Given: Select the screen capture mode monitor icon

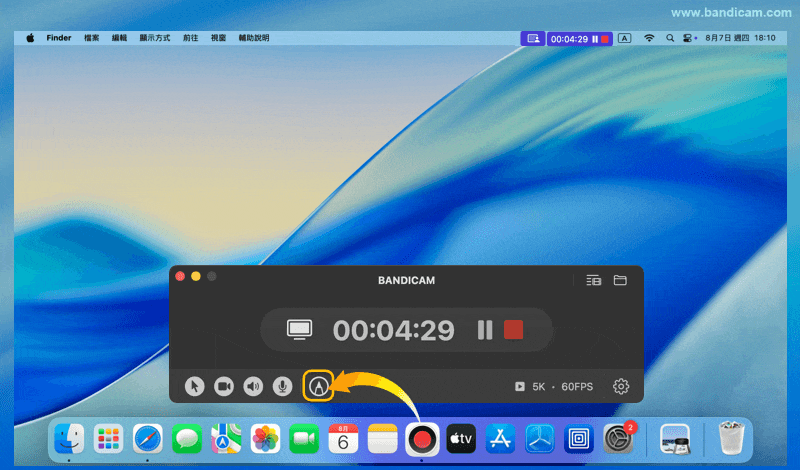Looking at the screenshot, I should (300, 330).
